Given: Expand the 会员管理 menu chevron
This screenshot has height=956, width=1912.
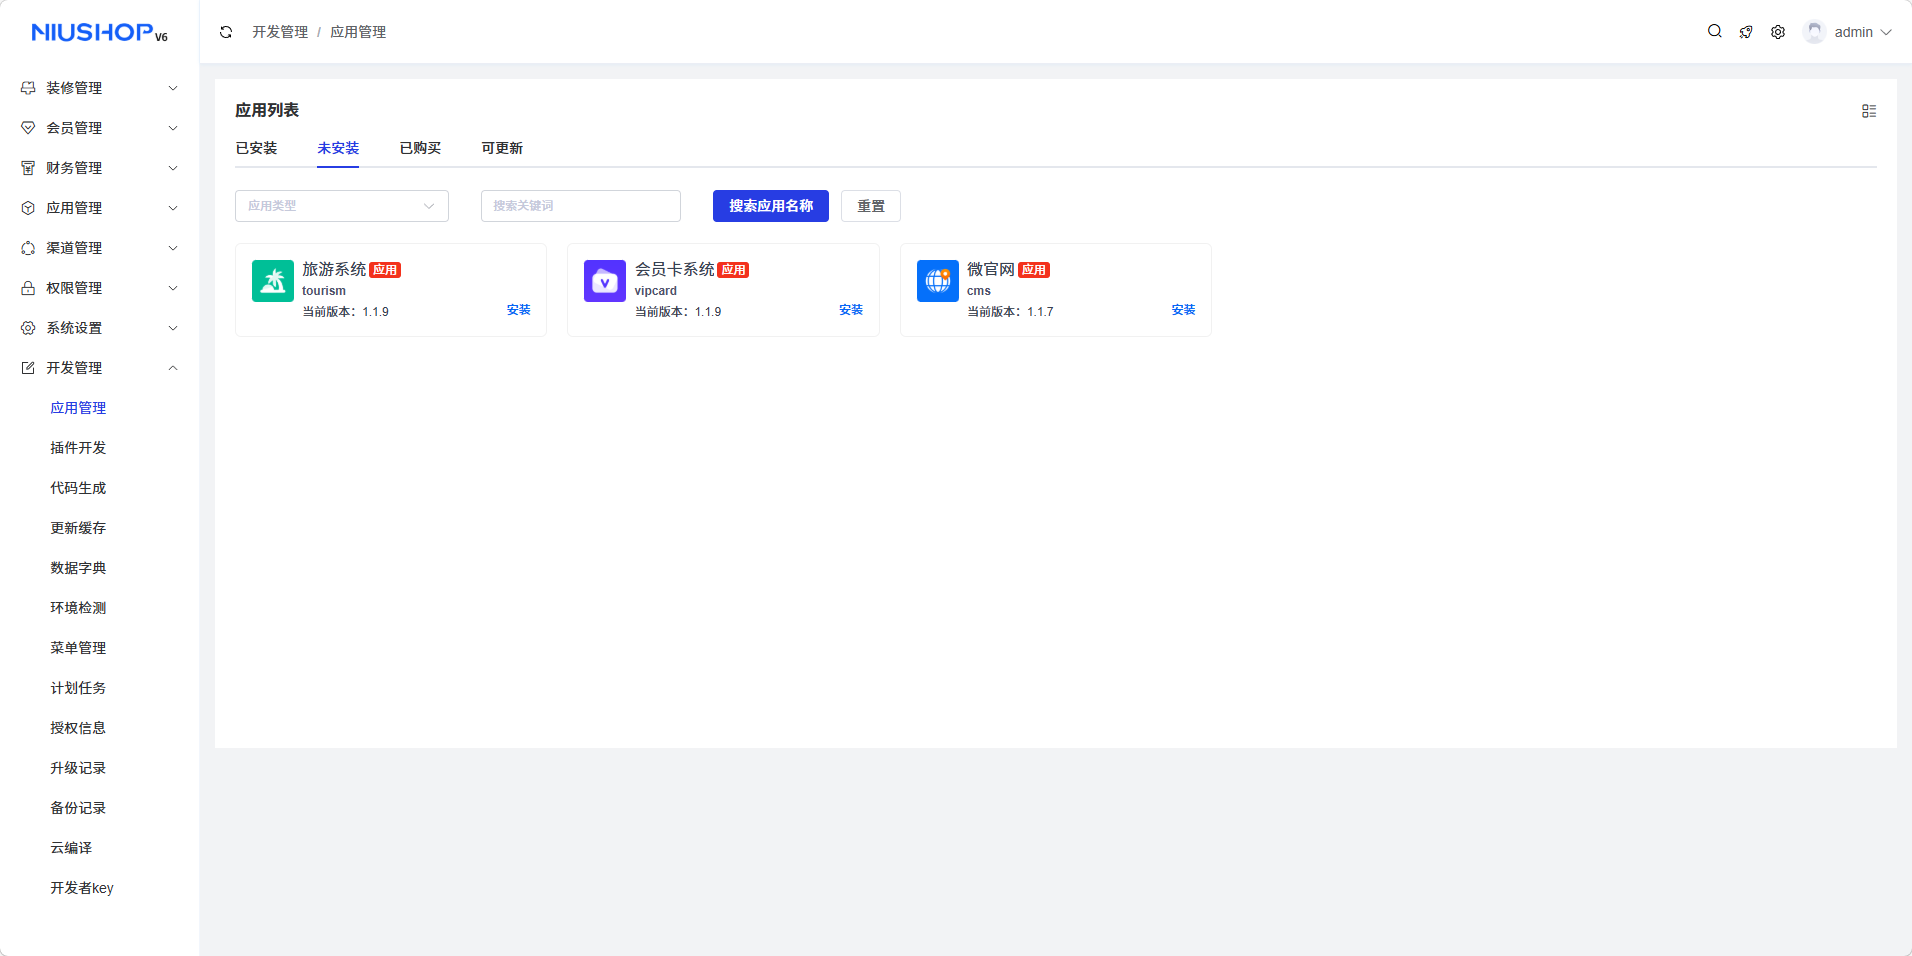Looking at the screenshot, I should tap(173, 128).
